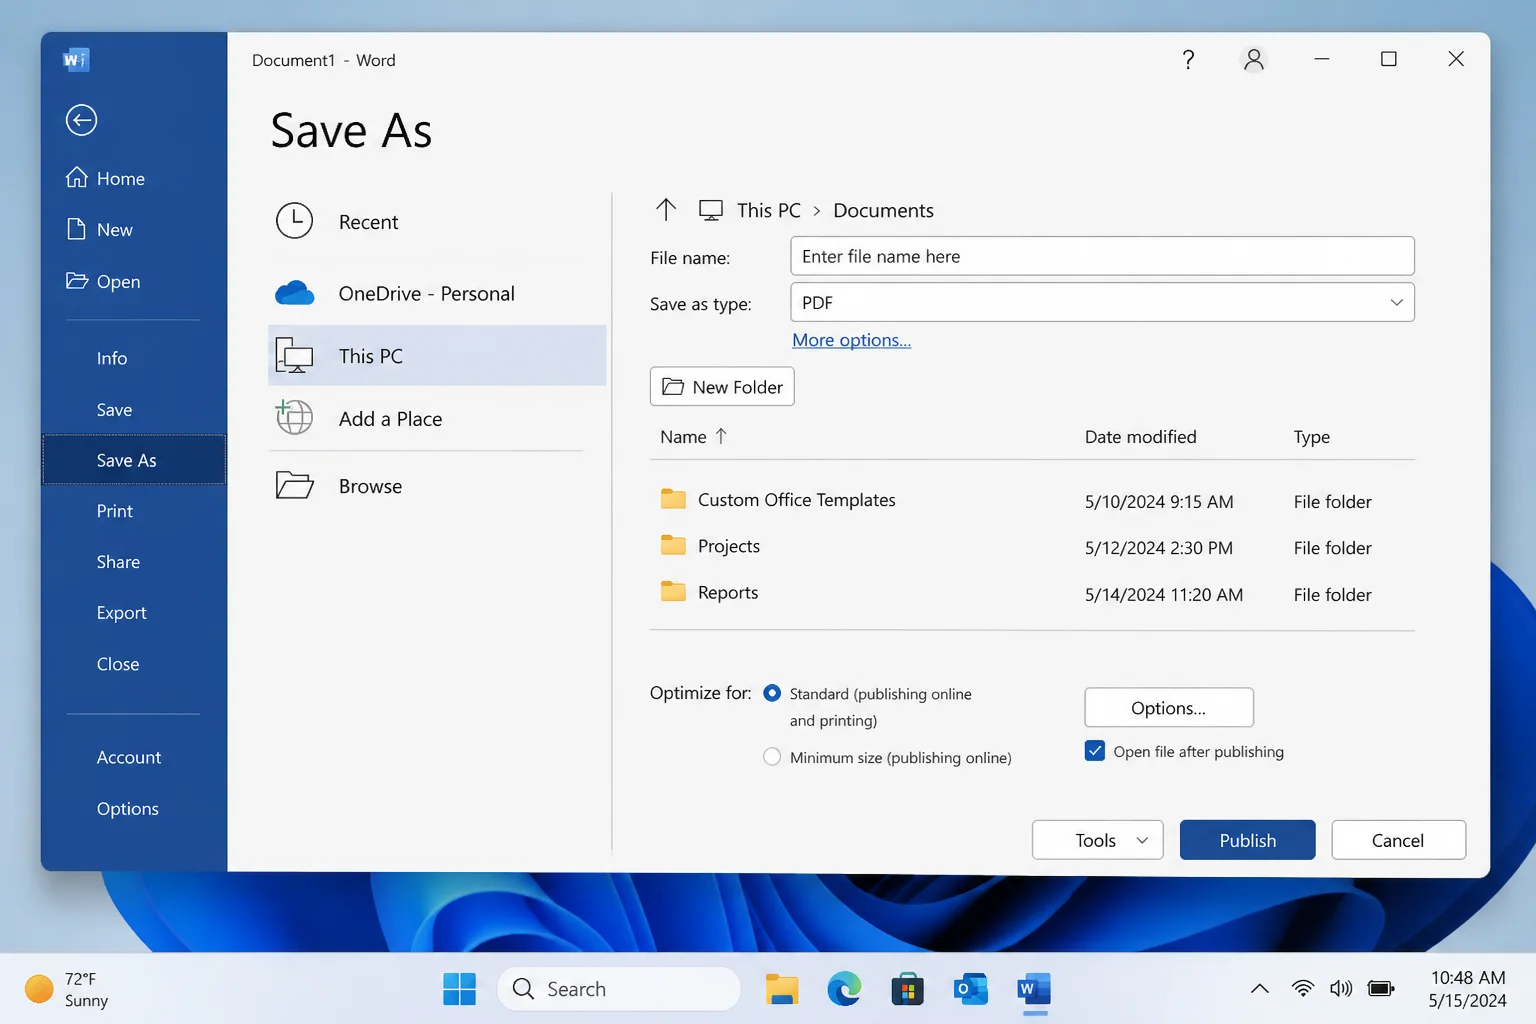The image size is (1536, 1024).
Task: Click the Publish button
Action: click(1248, 840)
